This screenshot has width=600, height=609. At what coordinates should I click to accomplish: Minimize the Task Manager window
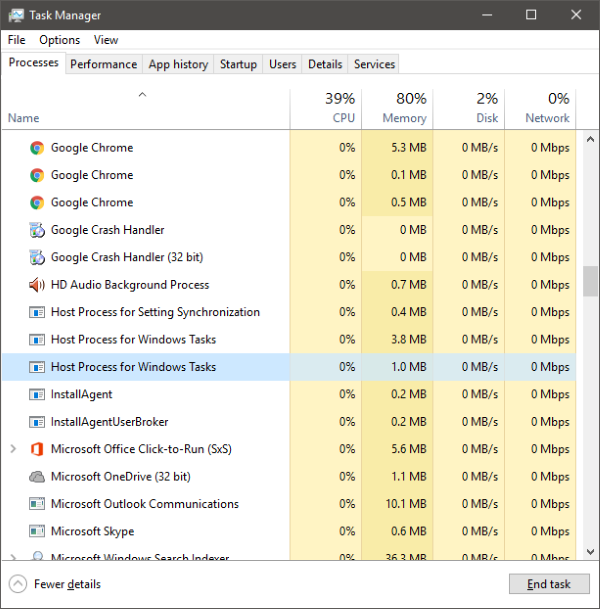coord(487,15)
